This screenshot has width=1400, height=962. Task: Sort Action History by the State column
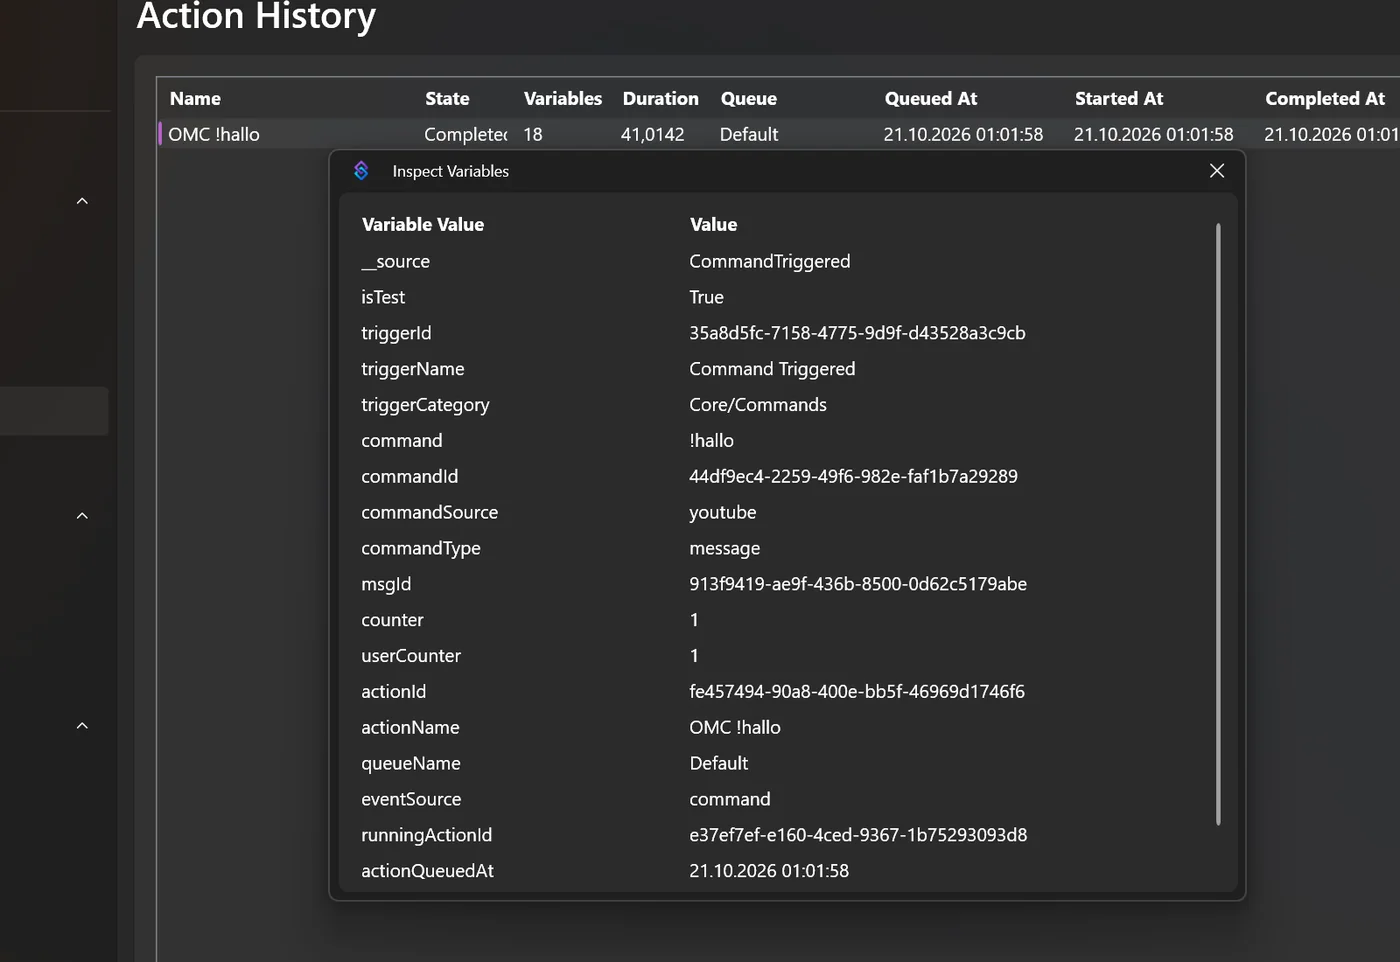point(447,99)
